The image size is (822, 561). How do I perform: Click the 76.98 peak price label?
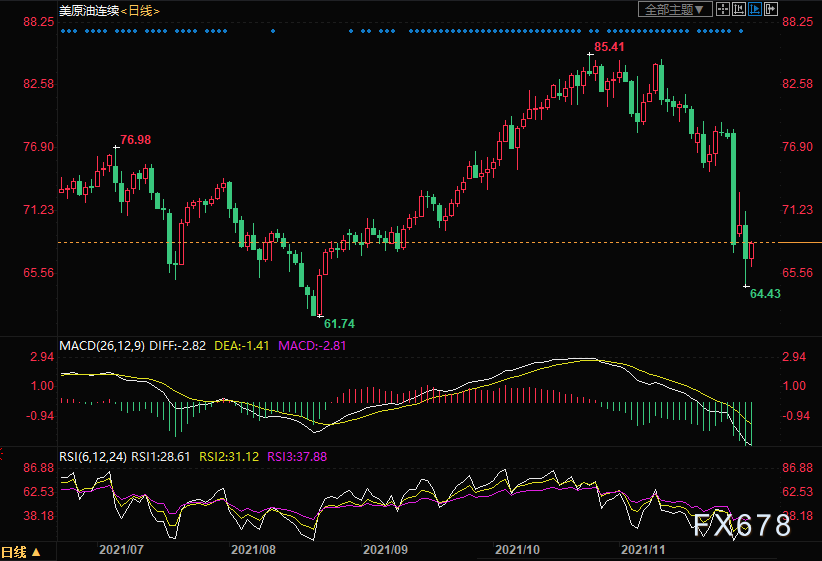pyautogui.click(x=135, y=140)
